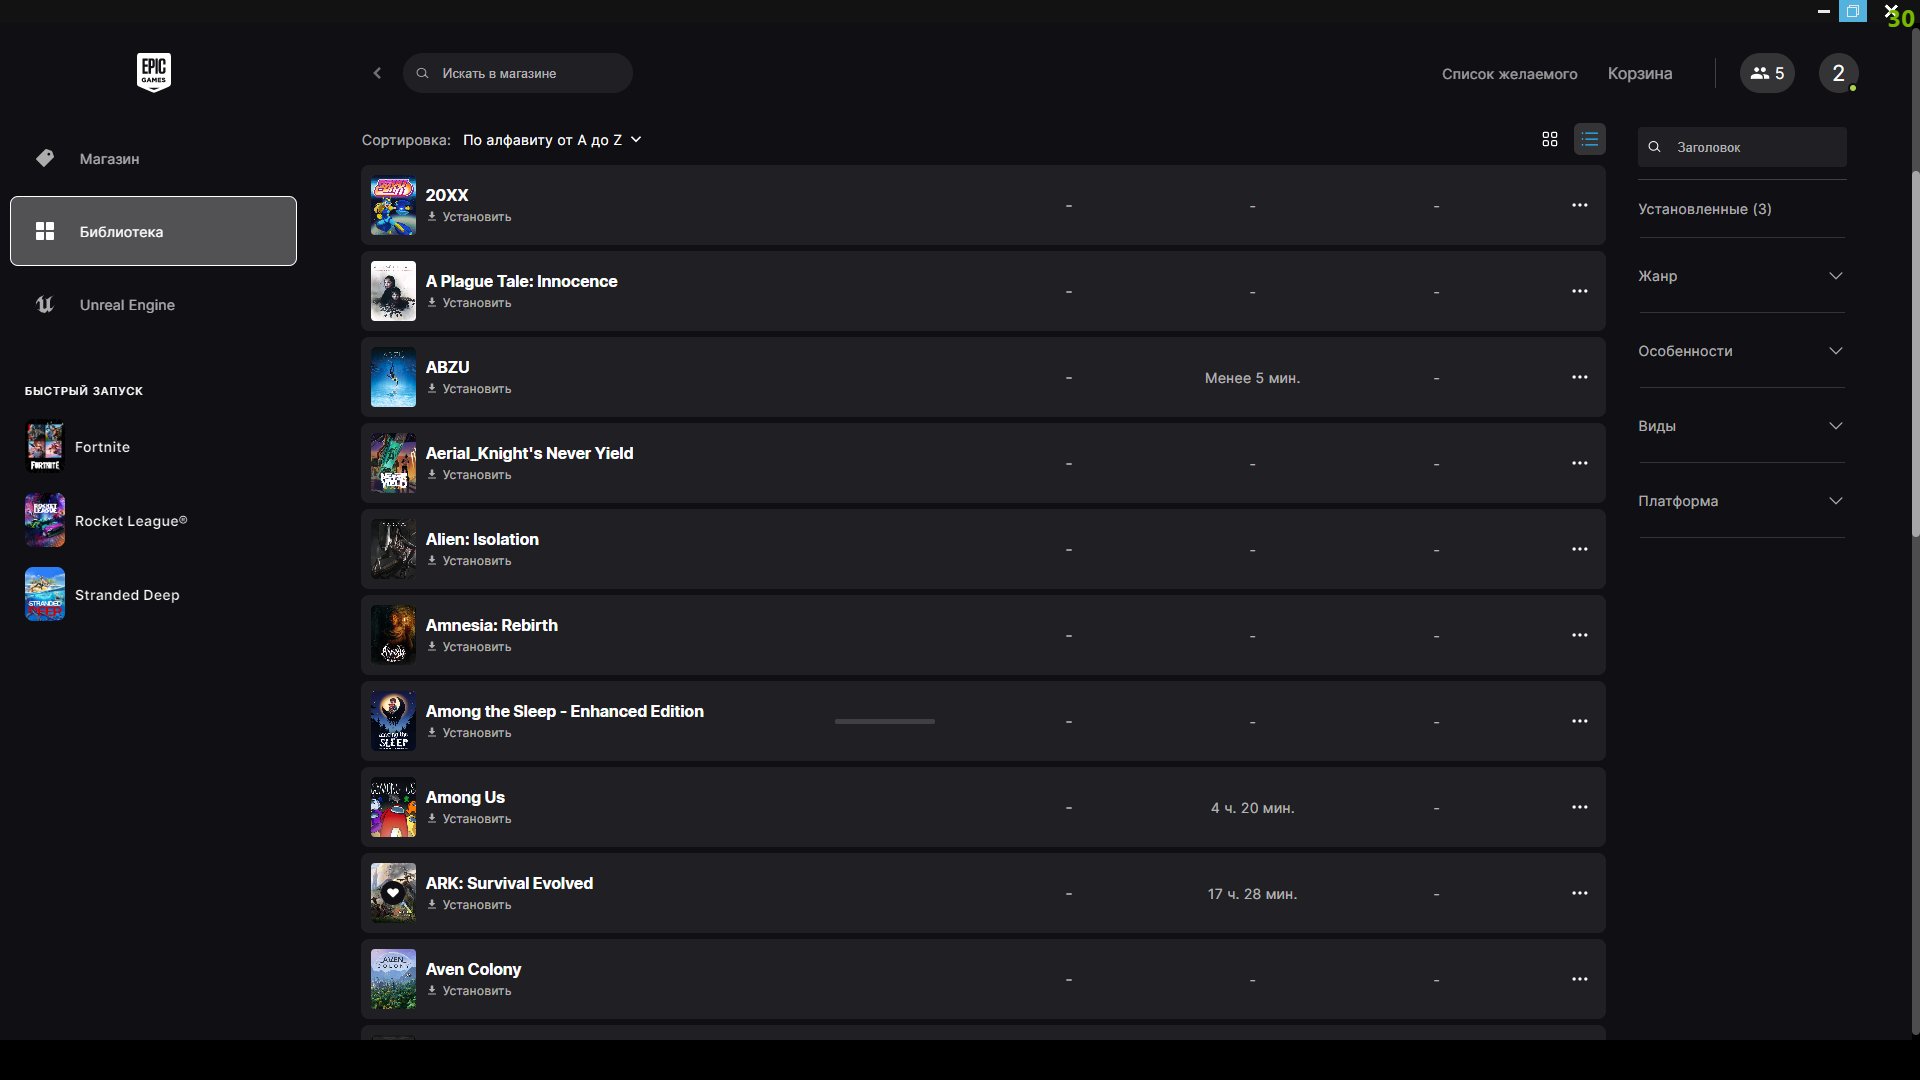Filter by Установленные (3) installed games

1704,209
